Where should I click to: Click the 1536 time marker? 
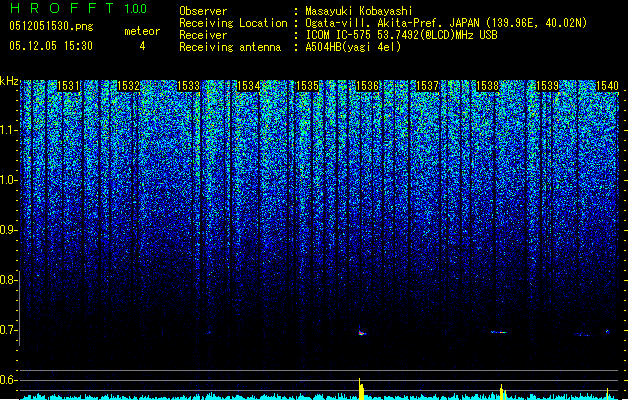pos(367,86)
